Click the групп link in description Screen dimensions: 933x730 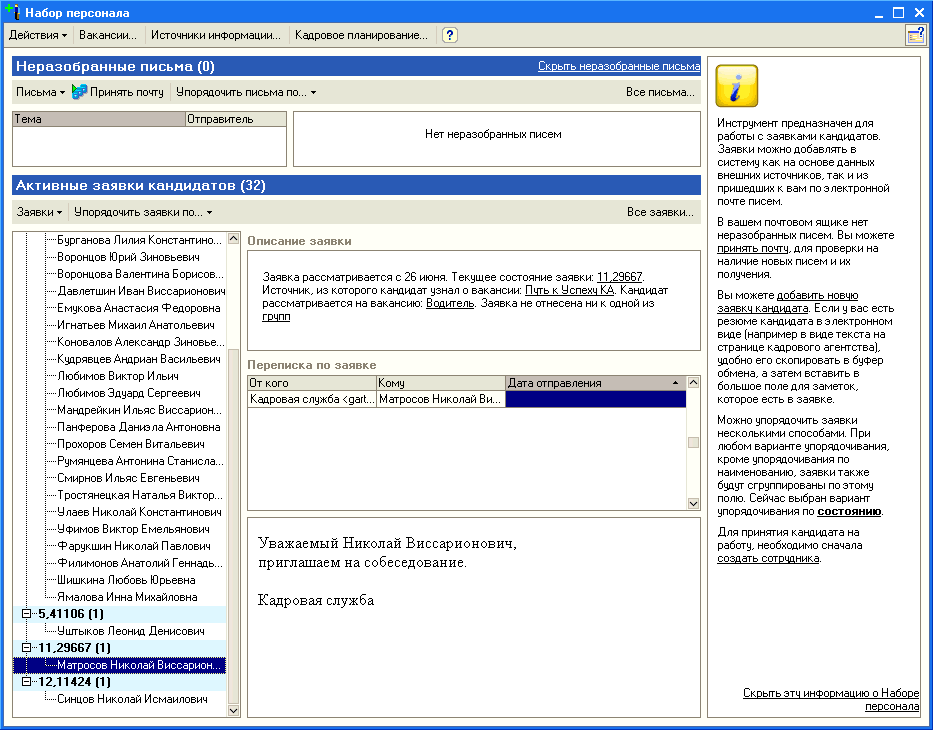point(276,316)
